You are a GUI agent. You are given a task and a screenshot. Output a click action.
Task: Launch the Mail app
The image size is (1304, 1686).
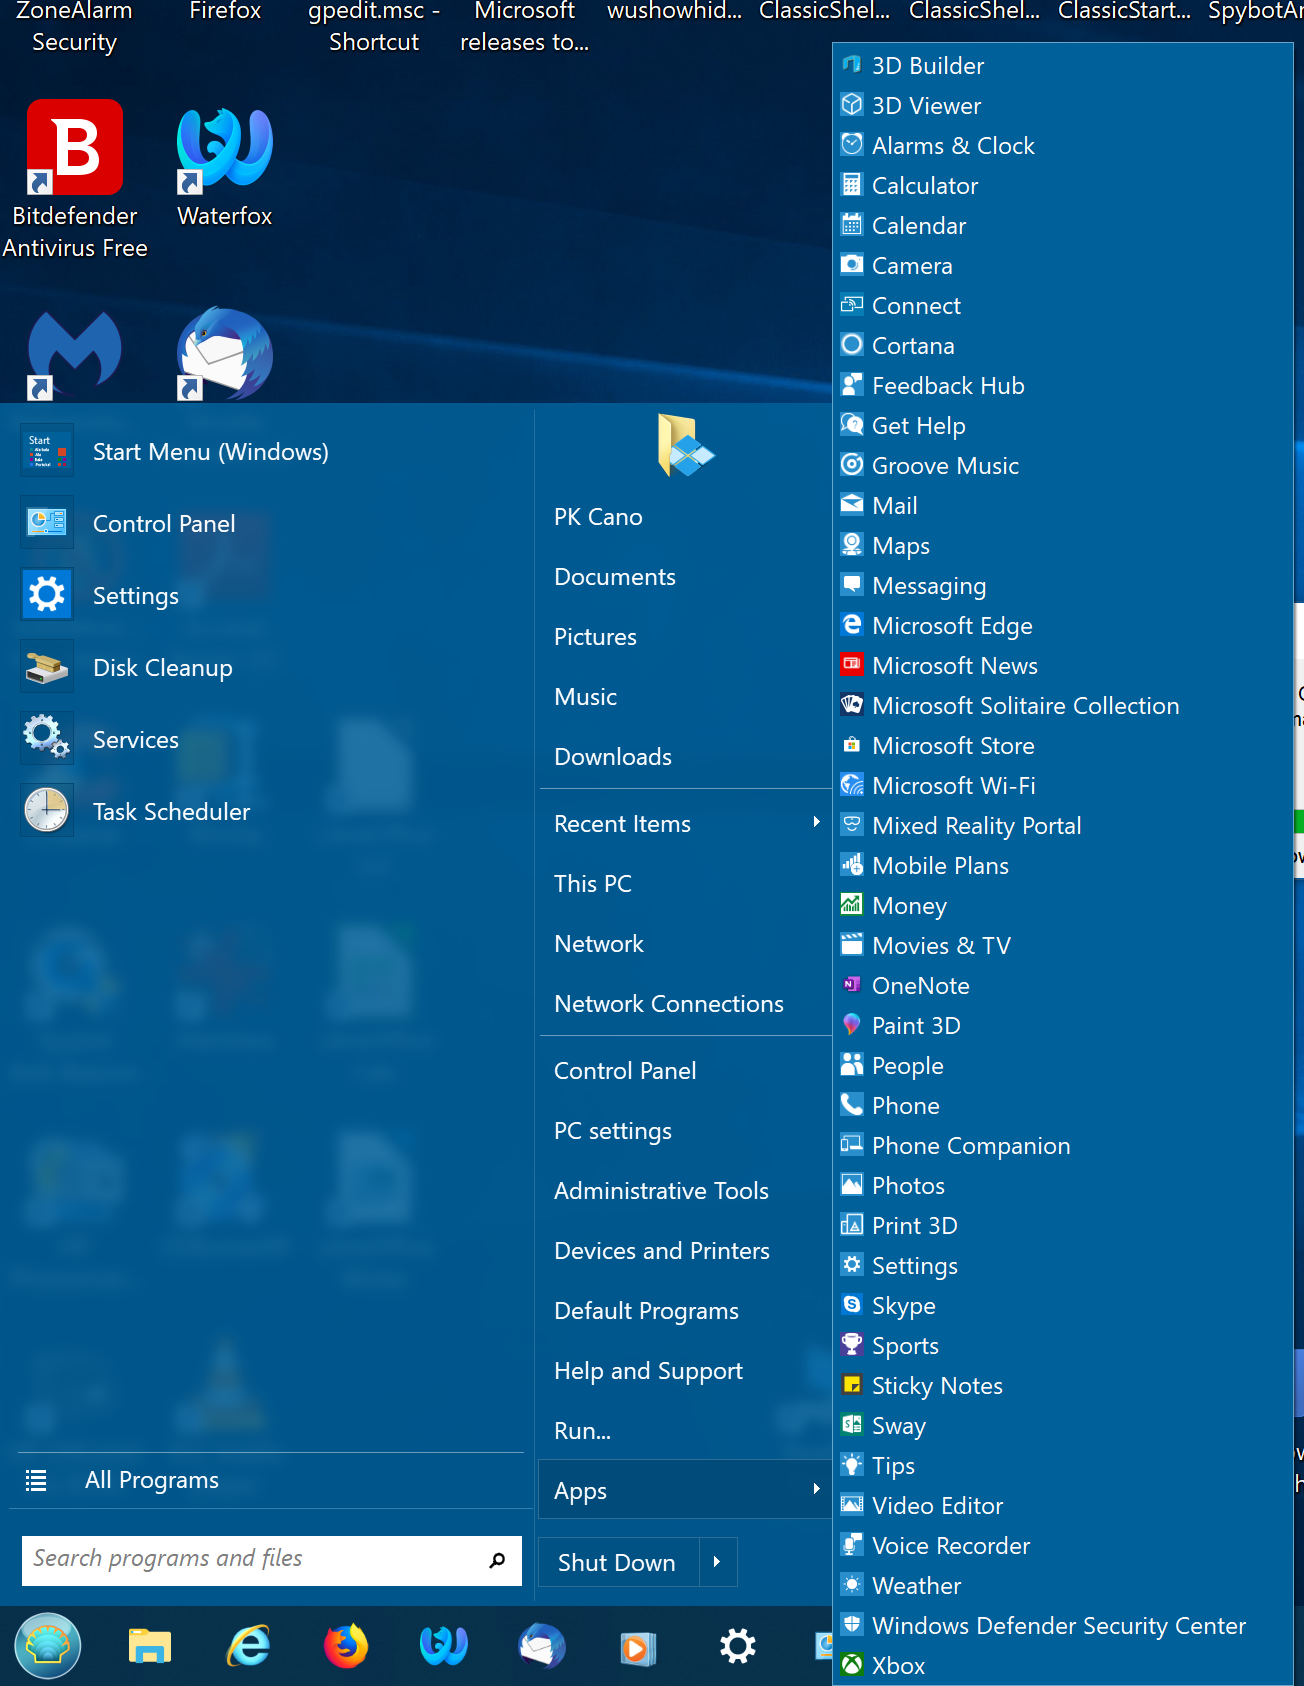coord(1063,506)
